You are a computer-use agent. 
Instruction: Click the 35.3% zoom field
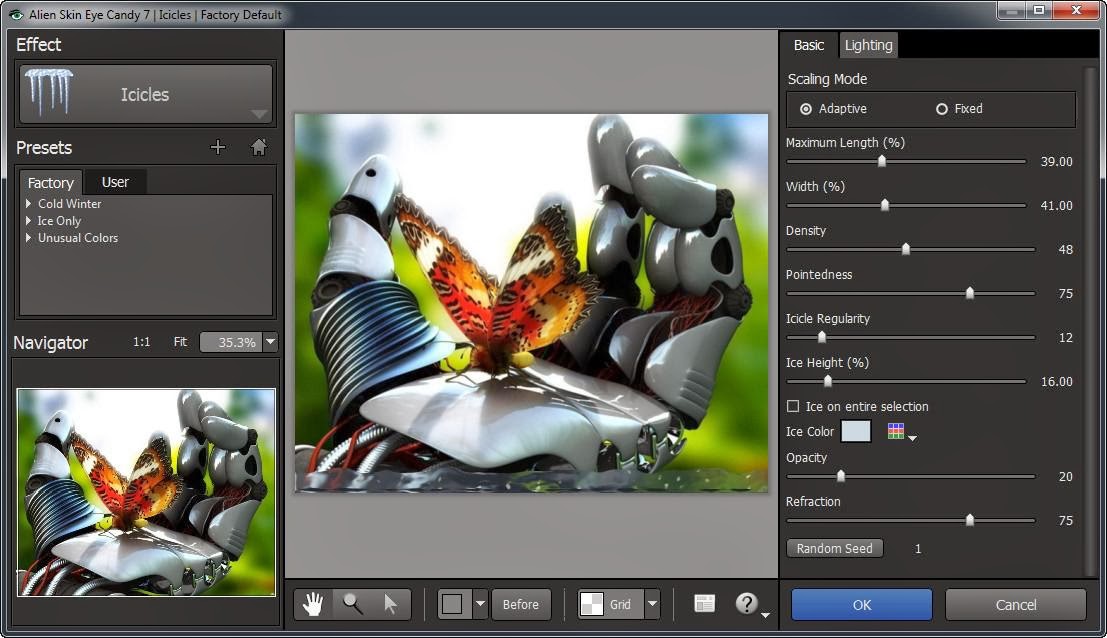click(231, 342)
